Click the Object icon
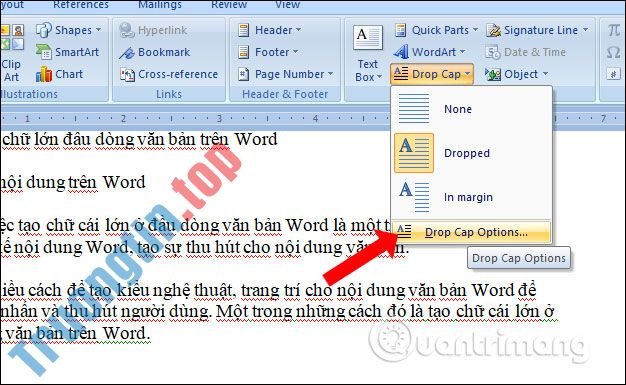Screen dimensions: 626x385 pos(493,74)
